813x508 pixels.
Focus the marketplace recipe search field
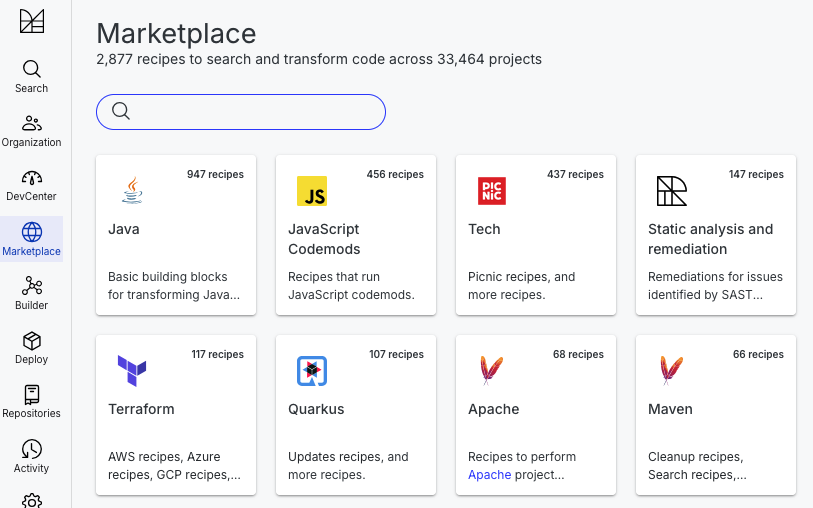tap(241, 112)
